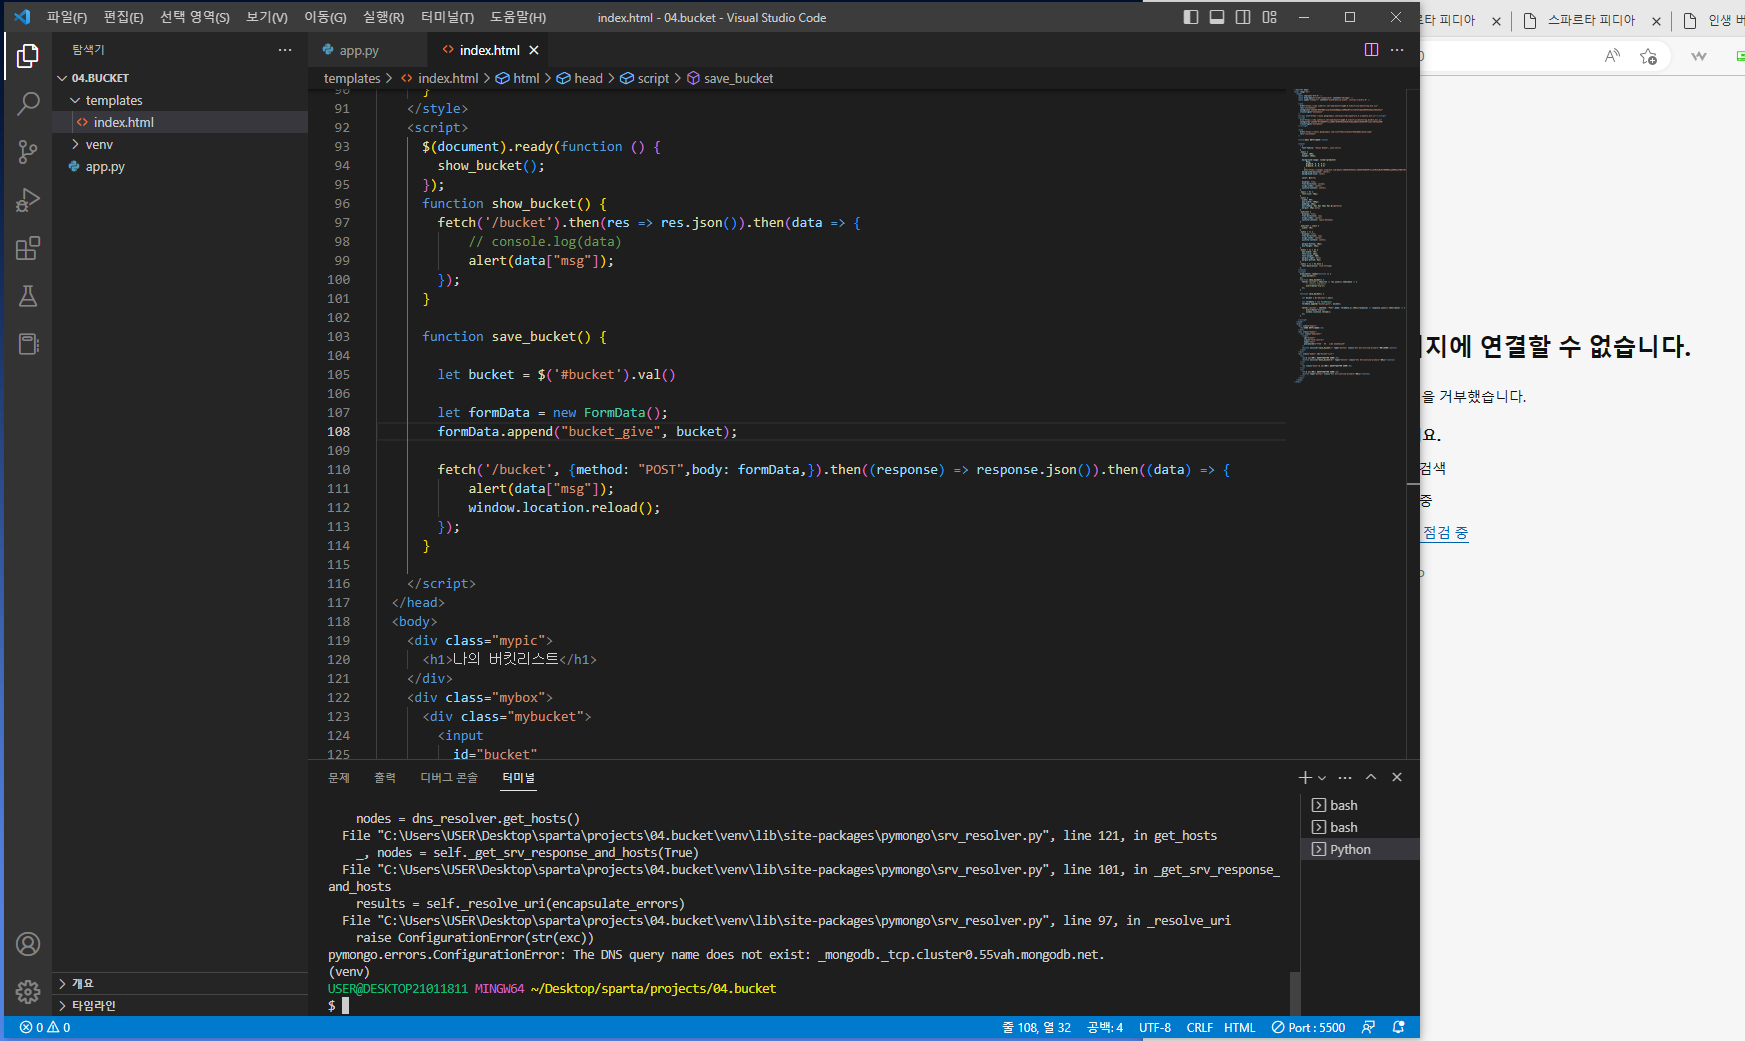The height and width of the screenshot is (1041, 1745).
Task: Open the 출력 output tab
Action: 385,777
